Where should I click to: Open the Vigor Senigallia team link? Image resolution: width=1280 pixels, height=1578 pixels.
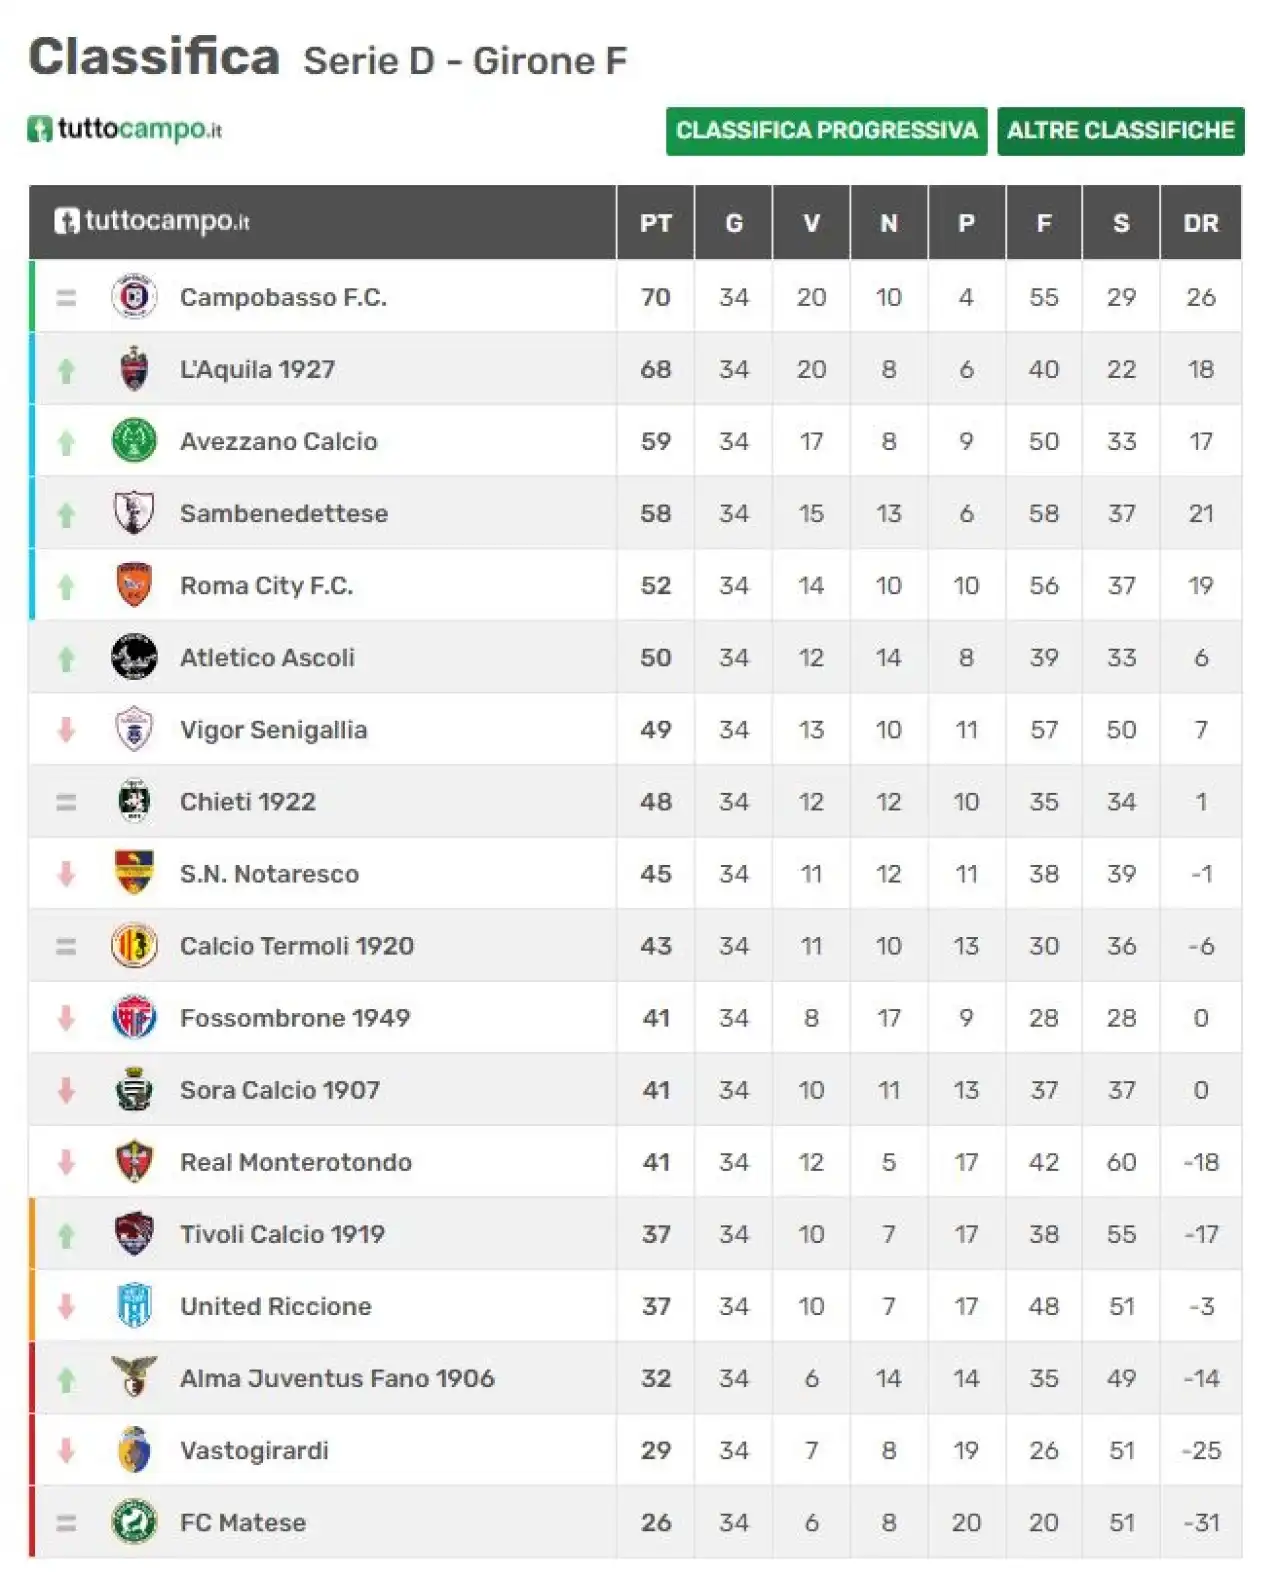273,730
